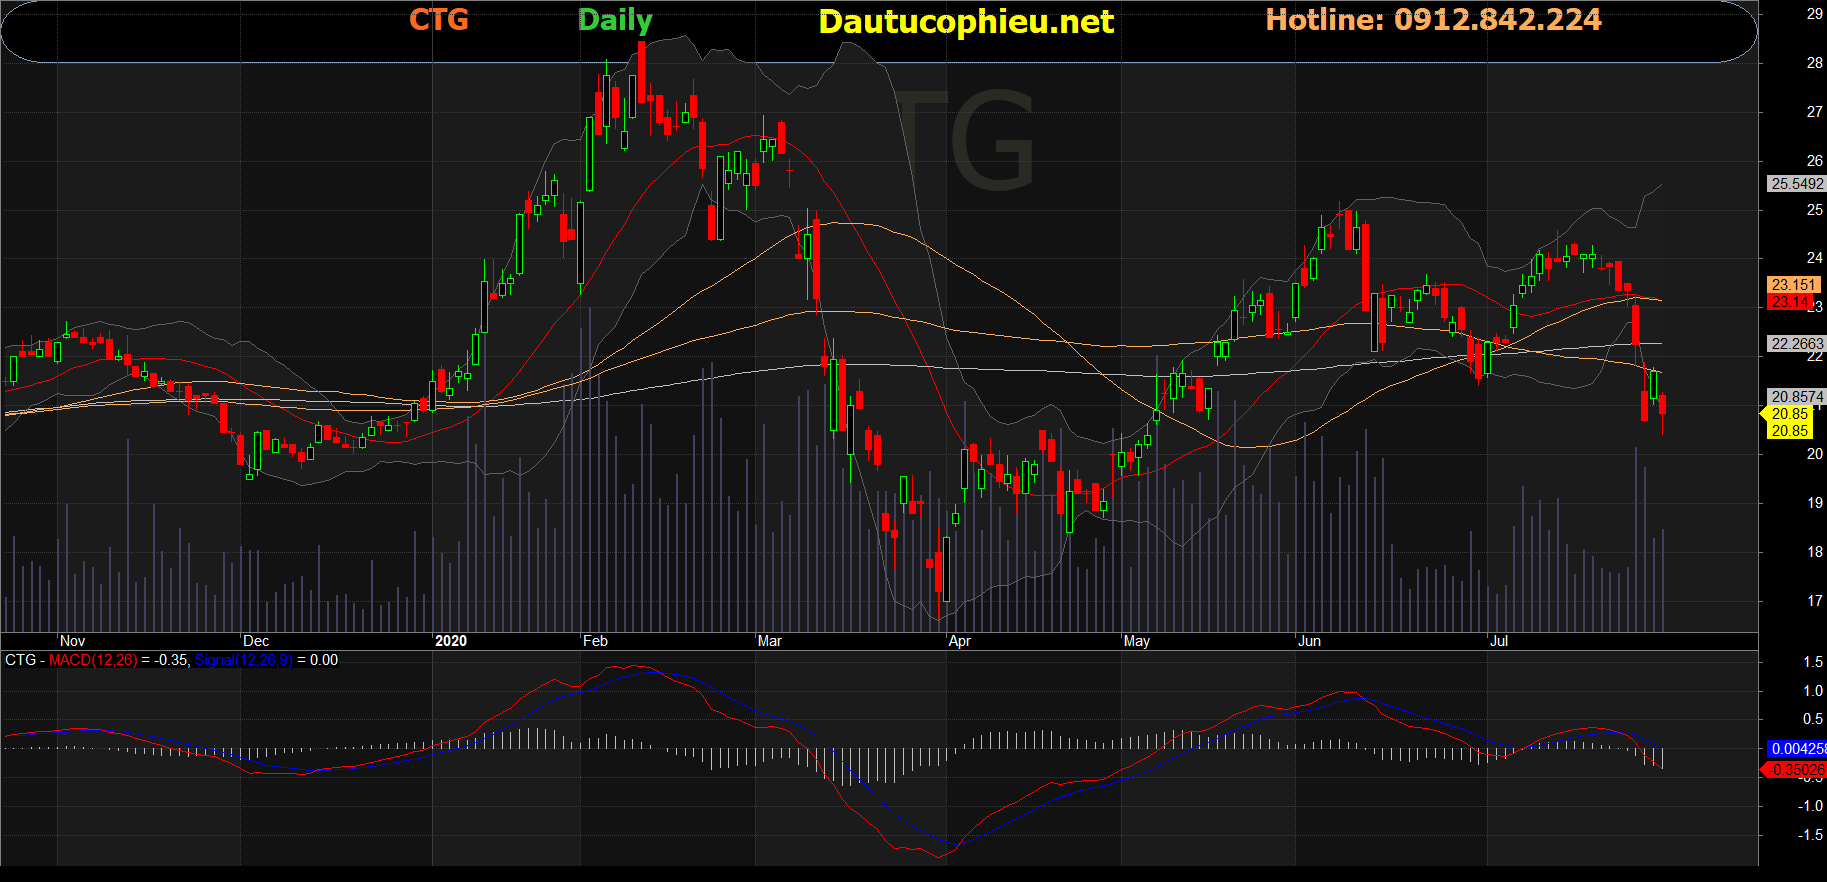Viewport: 1827px width, 882px height.
Task: Click the 1.5 MACD axis label
Action: (1813, 662)
